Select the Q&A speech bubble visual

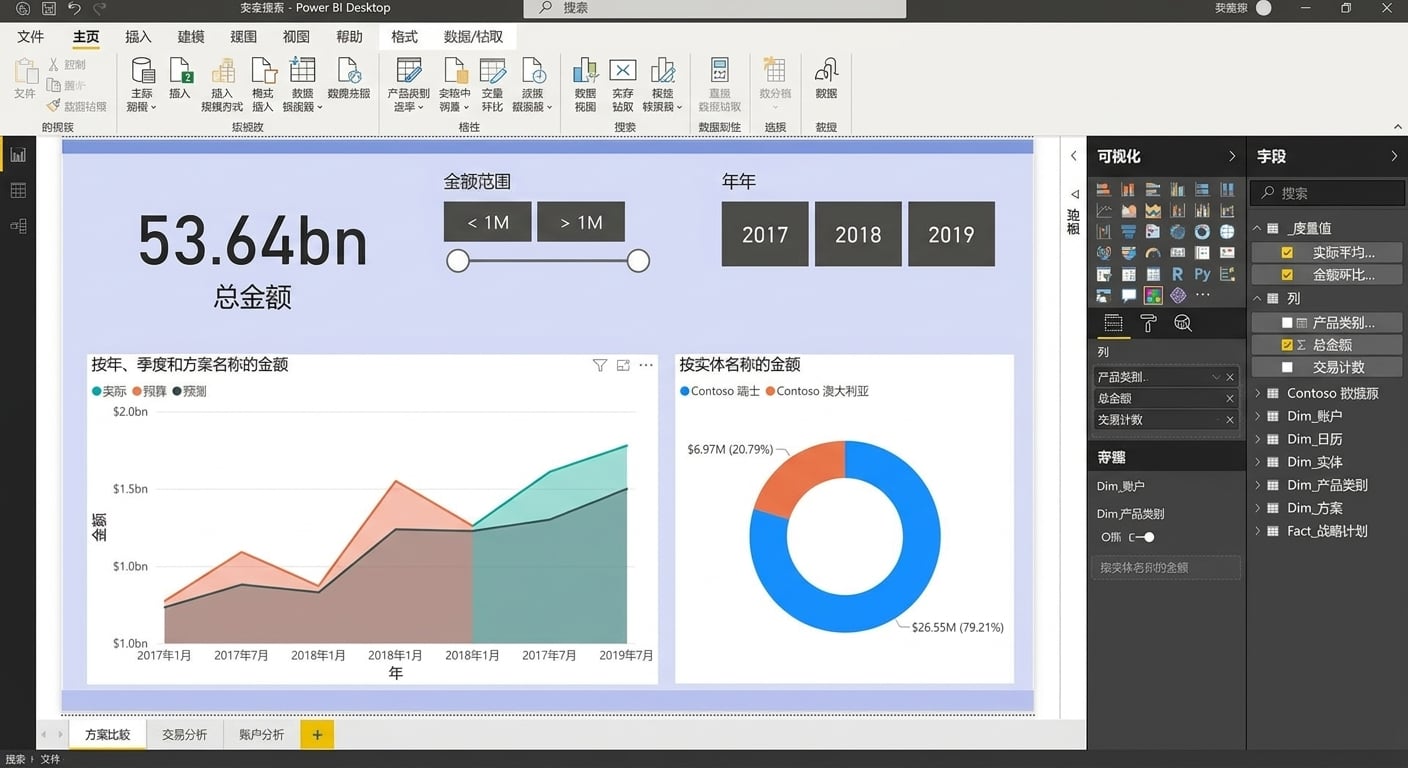point(1129,295)
